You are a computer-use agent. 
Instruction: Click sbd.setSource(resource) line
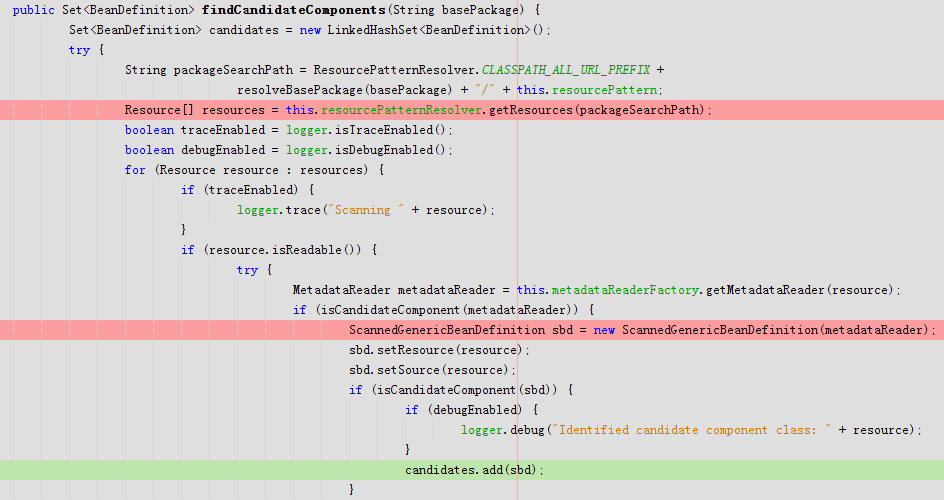432,369
